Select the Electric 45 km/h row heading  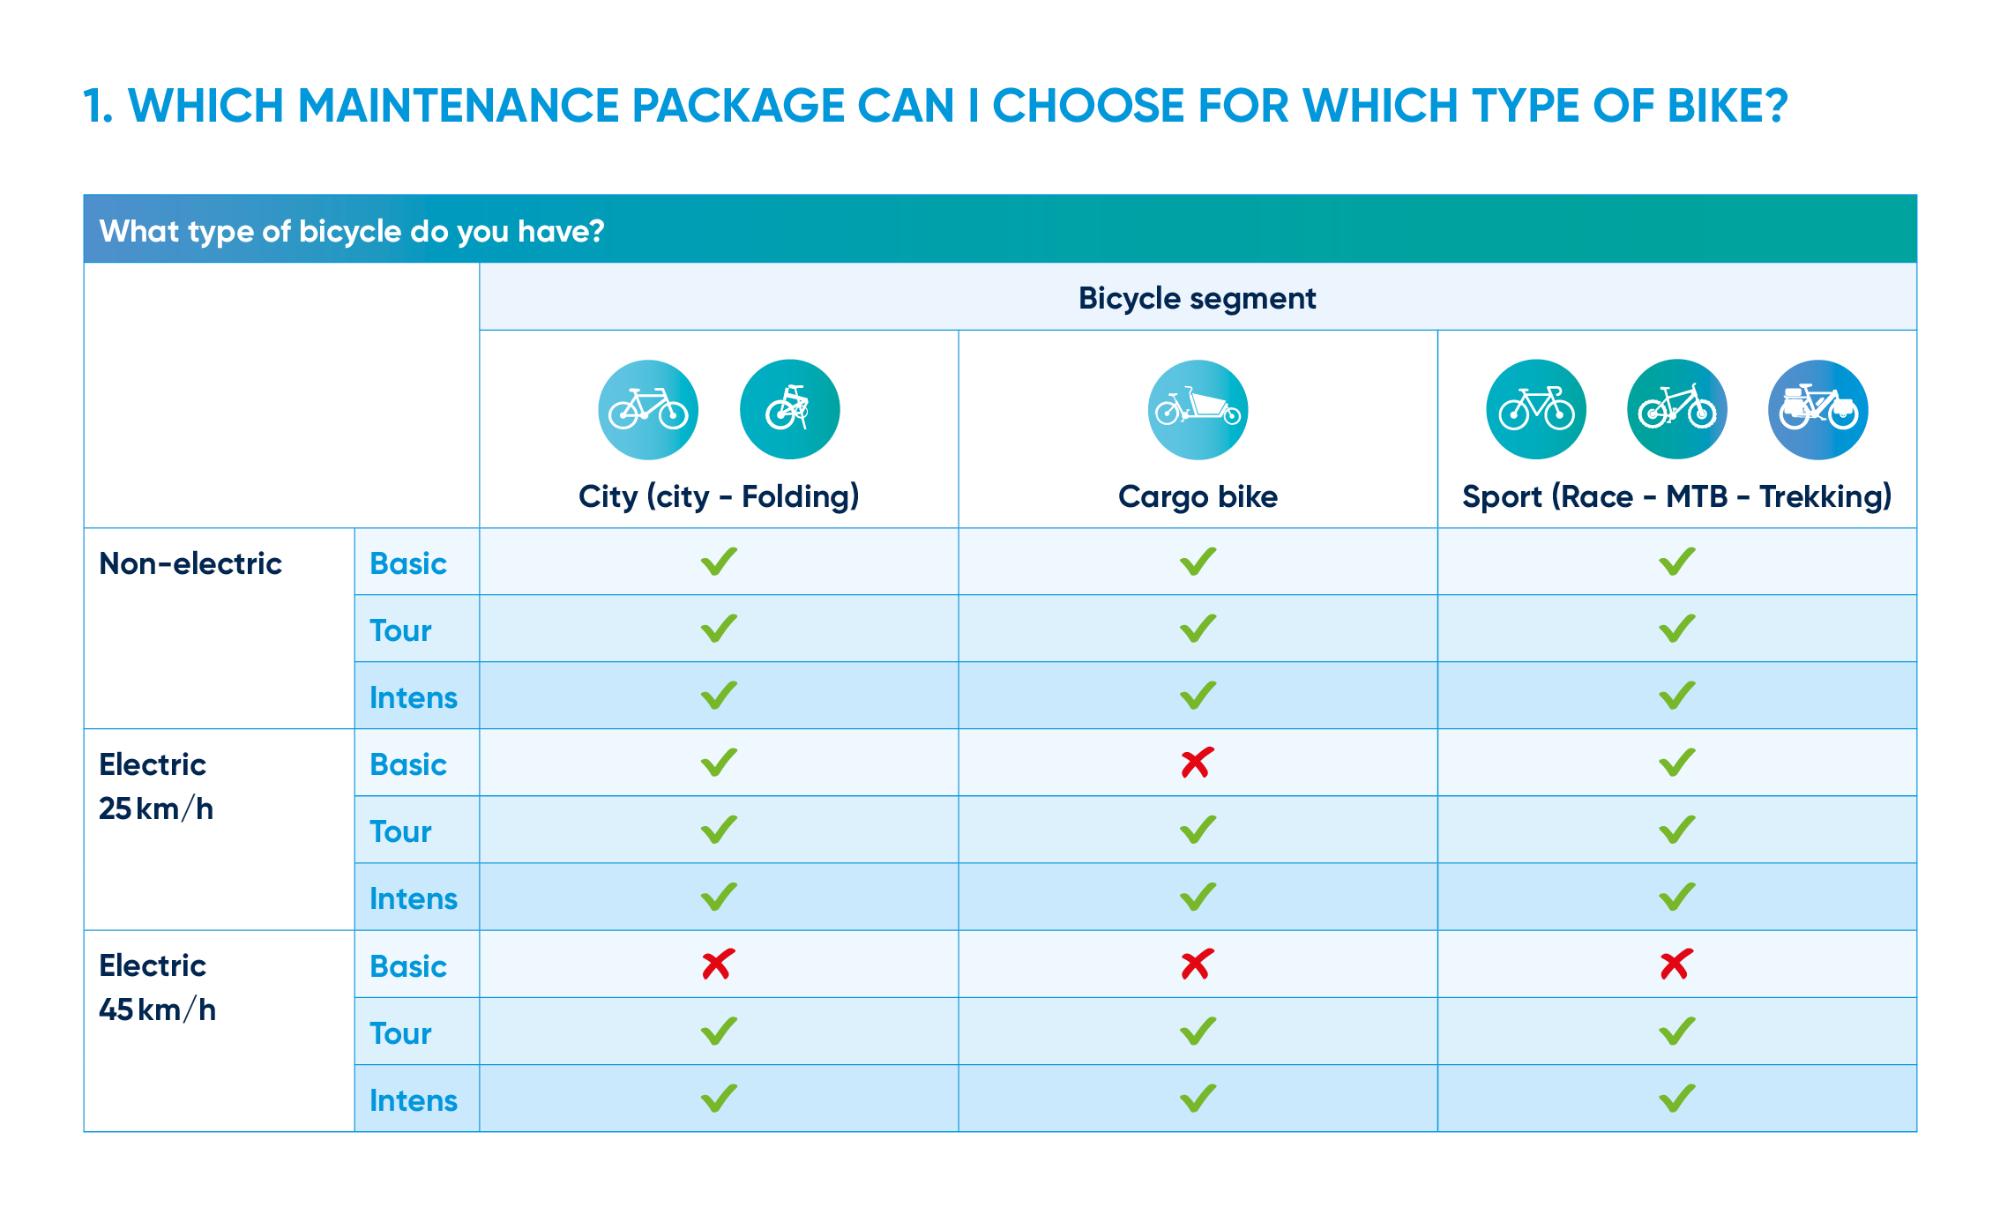156,987
